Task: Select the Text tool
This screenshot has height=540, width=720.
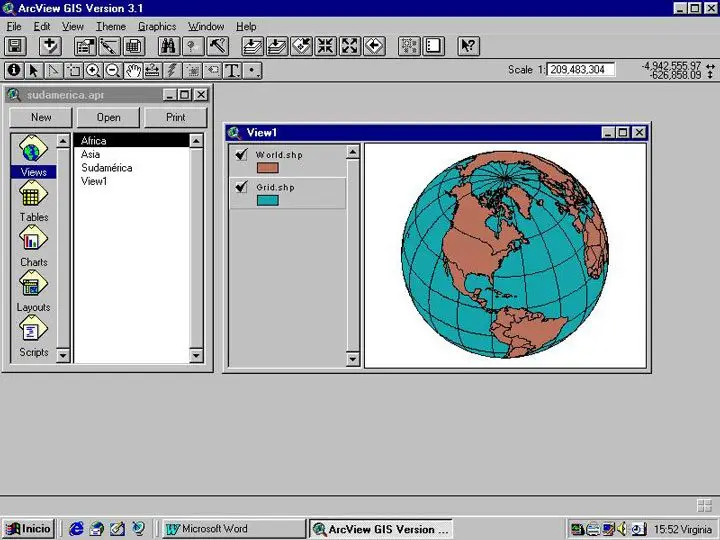Action: pos(232,70)
